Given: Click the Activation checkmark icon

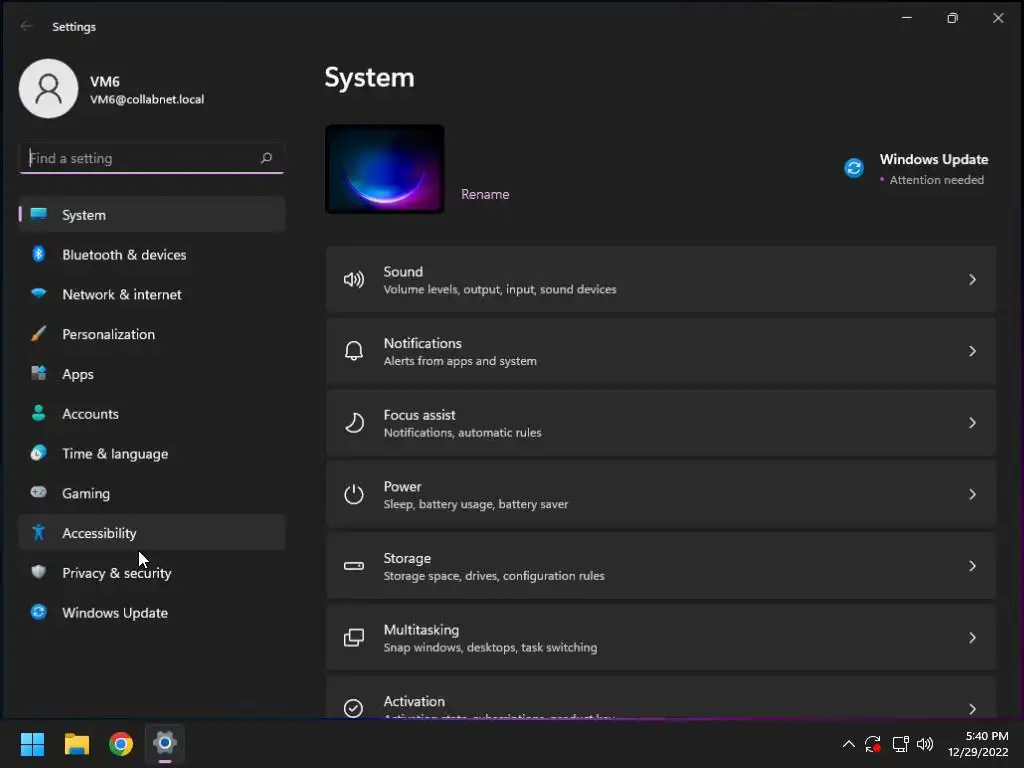Looking at the screenshot, I should (x=353, y=708).
